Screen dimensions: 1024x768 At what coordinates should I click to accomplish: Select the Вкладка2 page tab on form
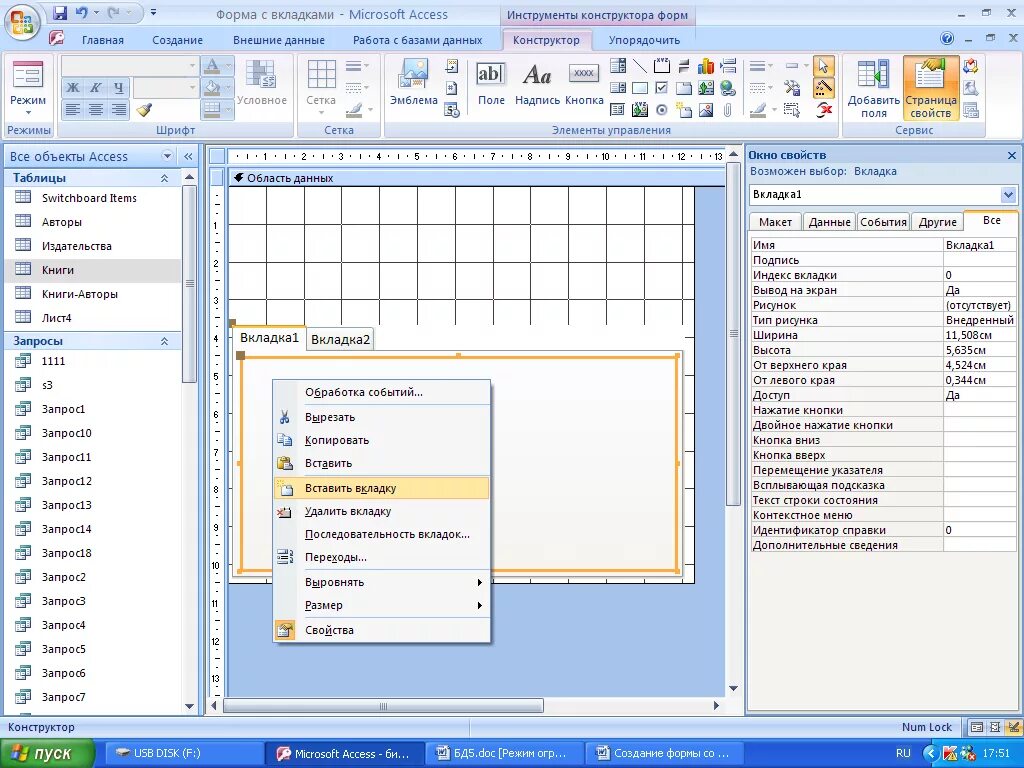click(x=340, y=340)
